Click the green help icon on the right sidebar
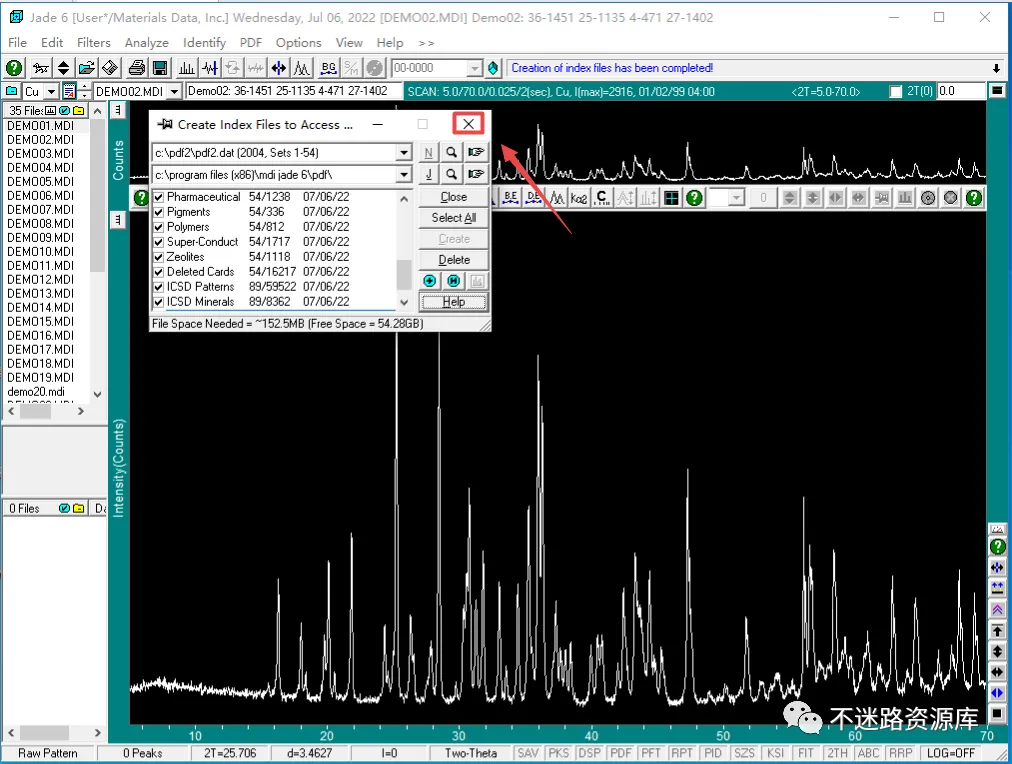Viewport: 1012px width, 764px height. point(997,547)
